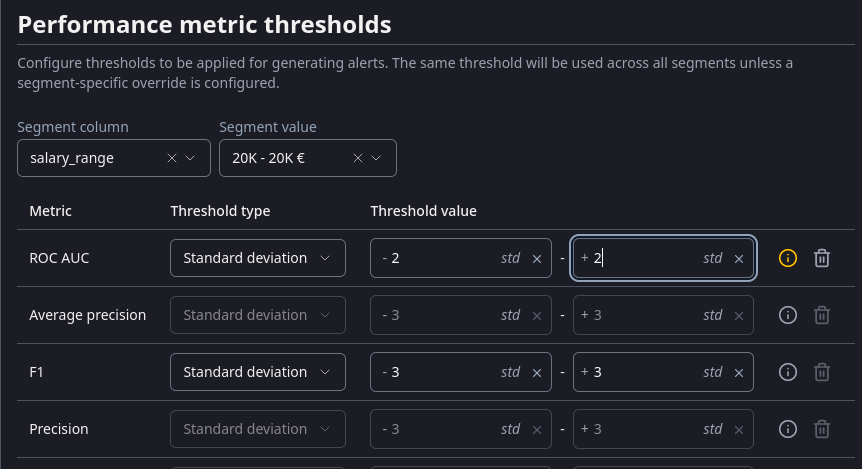Delete the ROC AUC threshold row
This screenshot has width=862, height=469.
[x=822, y=258]
